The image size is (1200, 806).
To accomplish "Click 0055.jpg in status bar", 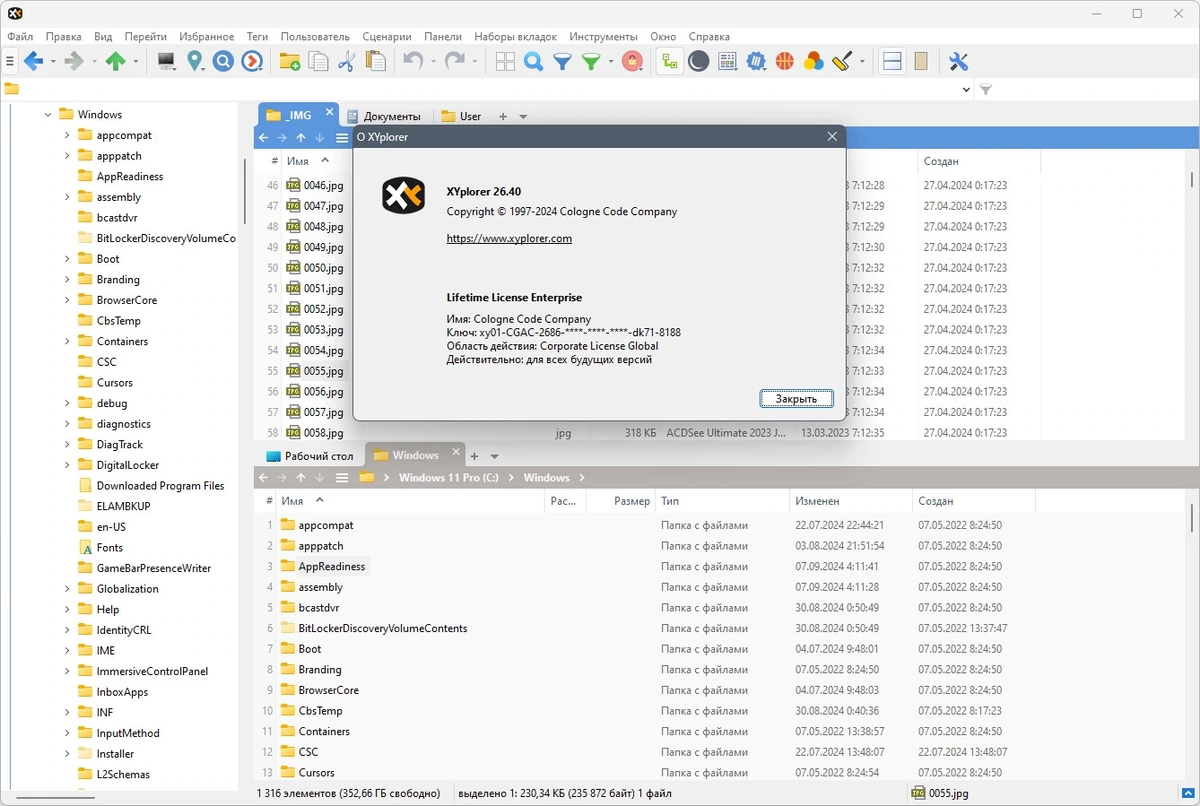I will pyautogui.click(x=940, y=793).
